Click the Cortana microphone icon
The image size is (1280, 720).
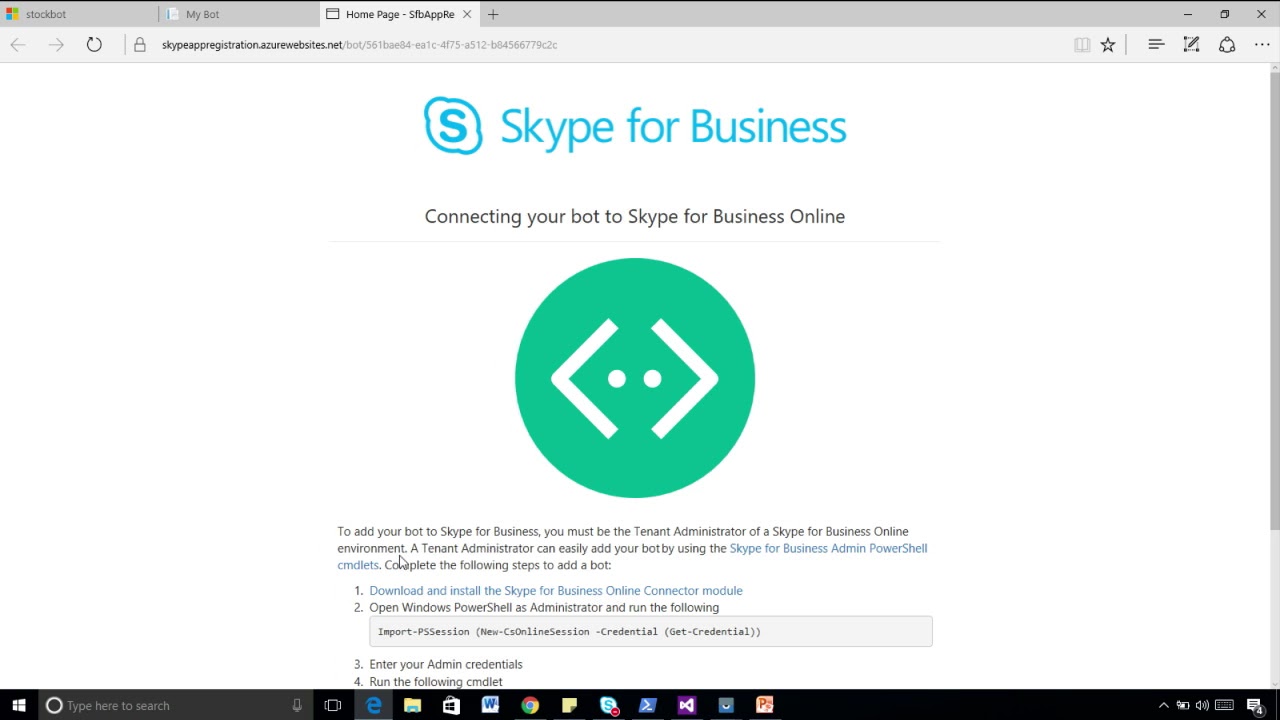[x=297, y=705]
